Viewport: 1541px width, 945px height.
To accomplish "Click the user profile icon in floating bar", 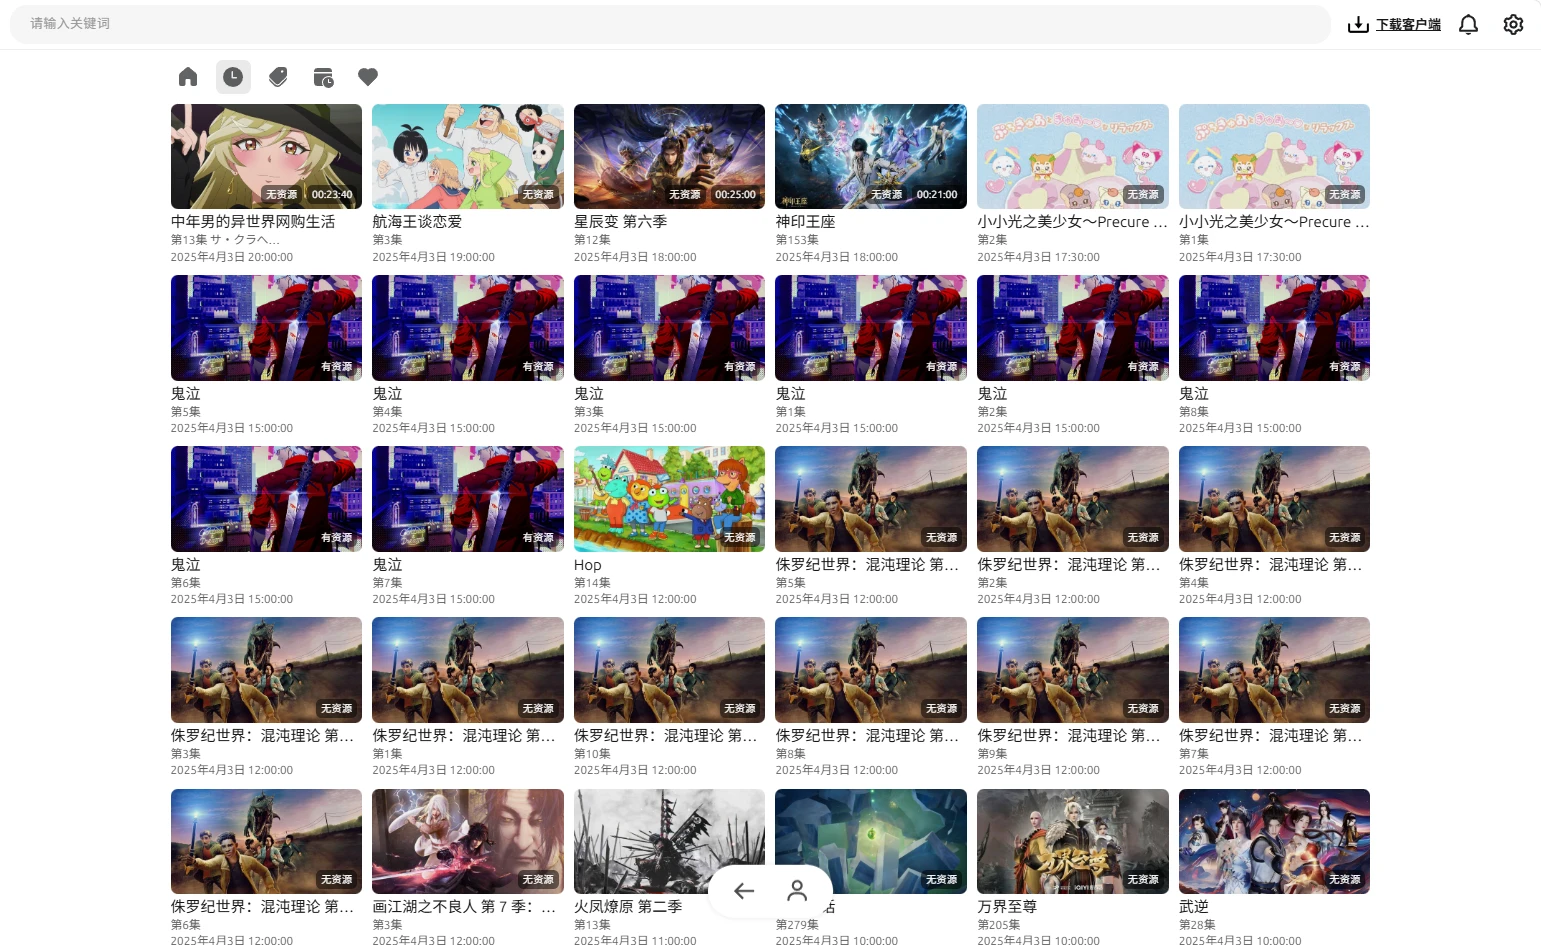I will click(797, 890).
